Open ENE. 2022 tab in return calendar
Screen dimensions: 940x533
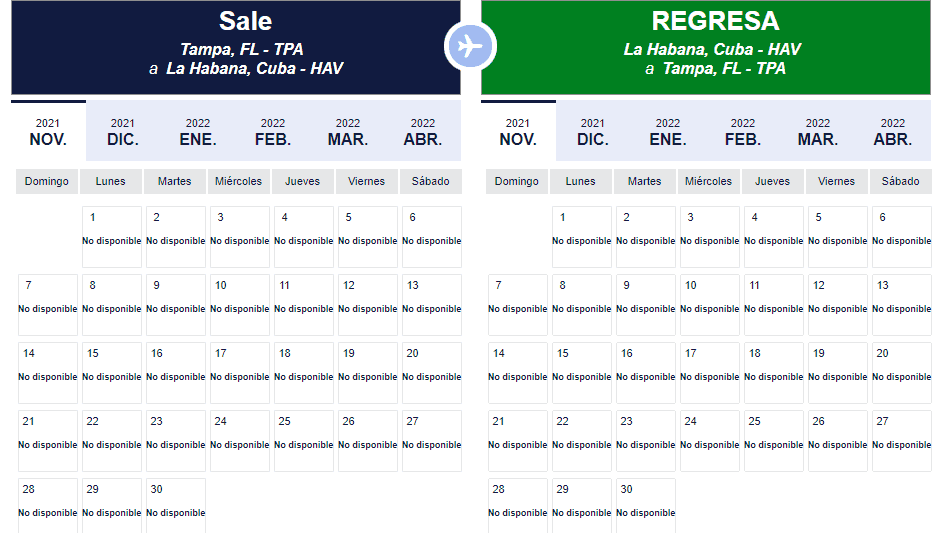coord(668,131)
